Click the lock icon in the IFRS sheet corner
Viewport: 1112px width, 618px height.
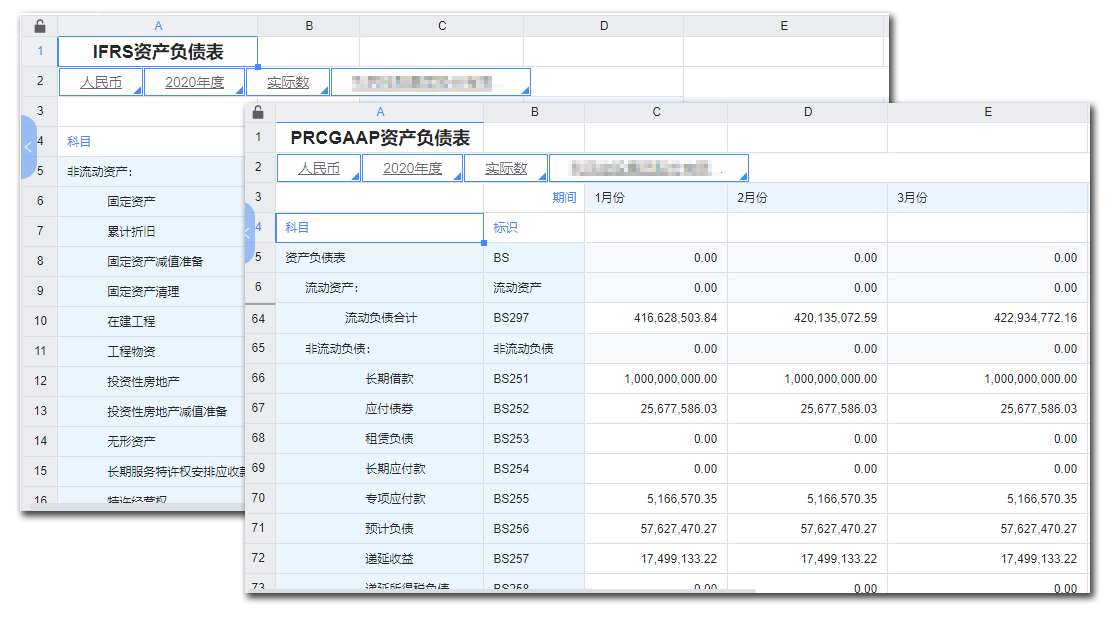pyautogui.click(x=40, y=26)
